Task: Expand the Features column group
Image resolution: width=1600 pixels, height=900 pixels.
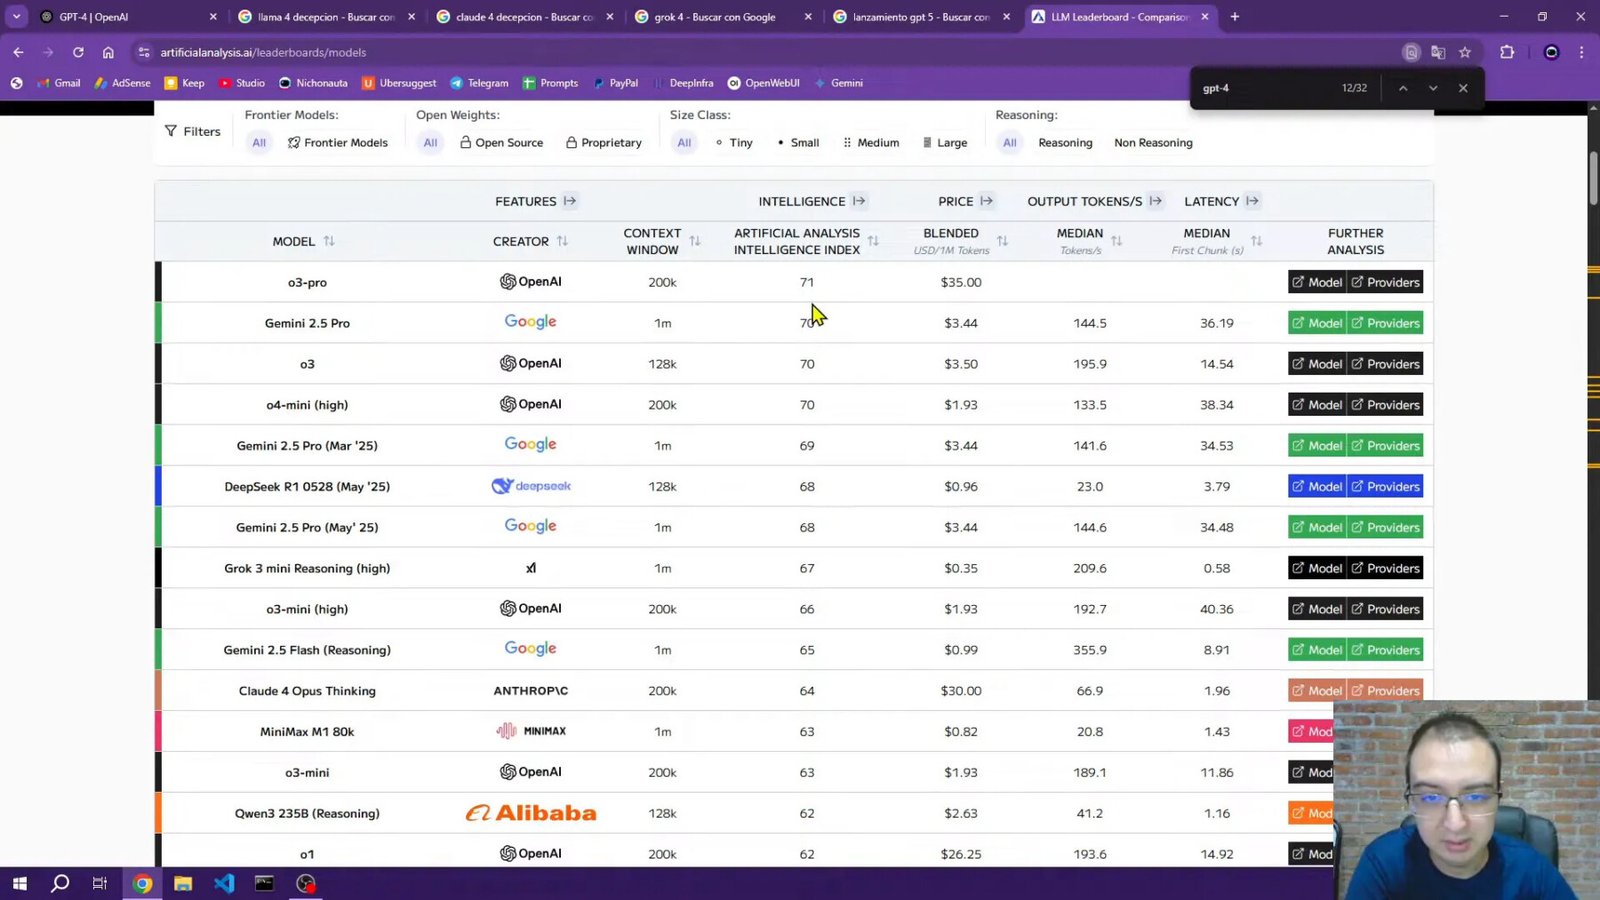Action: click(570, 201)
